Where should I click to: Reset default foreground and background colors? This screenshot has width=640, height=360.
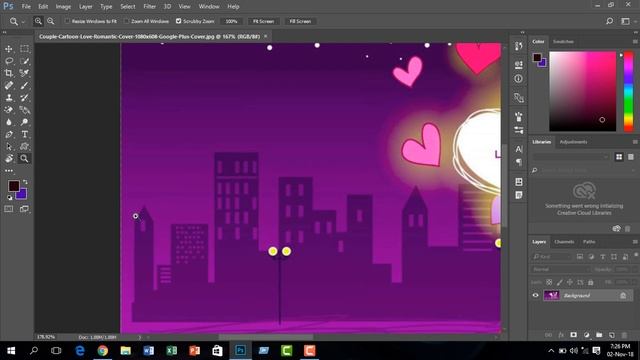pyautogui.click(x=9, y=198)
